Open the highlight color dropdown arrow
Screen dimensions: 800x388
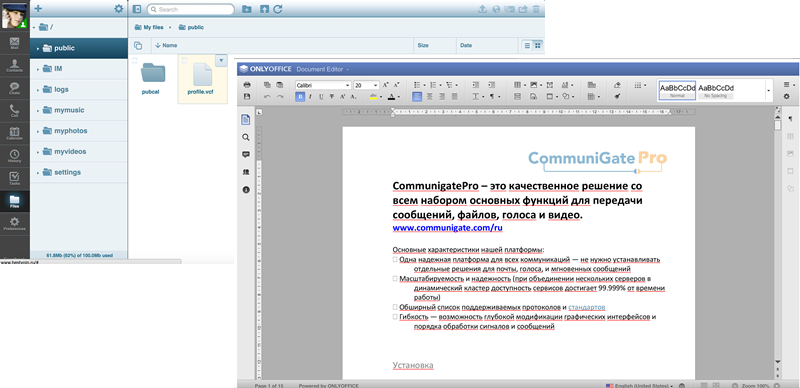click(381, 96)
